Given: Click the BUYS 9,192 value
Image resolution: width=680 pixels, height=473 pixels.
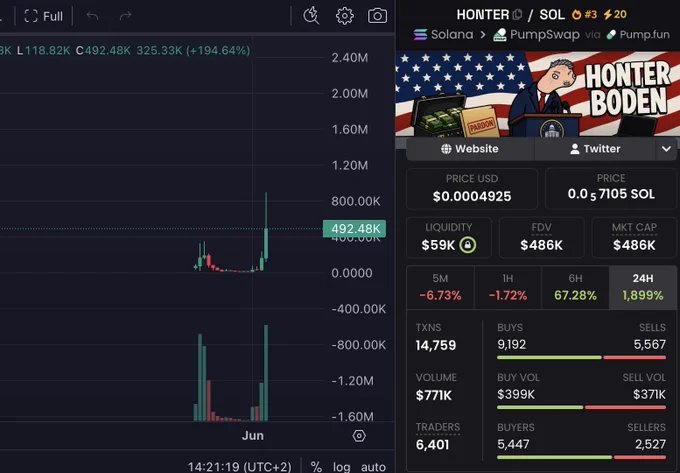Looking at the screenshot, I should [x=512, y=345].
